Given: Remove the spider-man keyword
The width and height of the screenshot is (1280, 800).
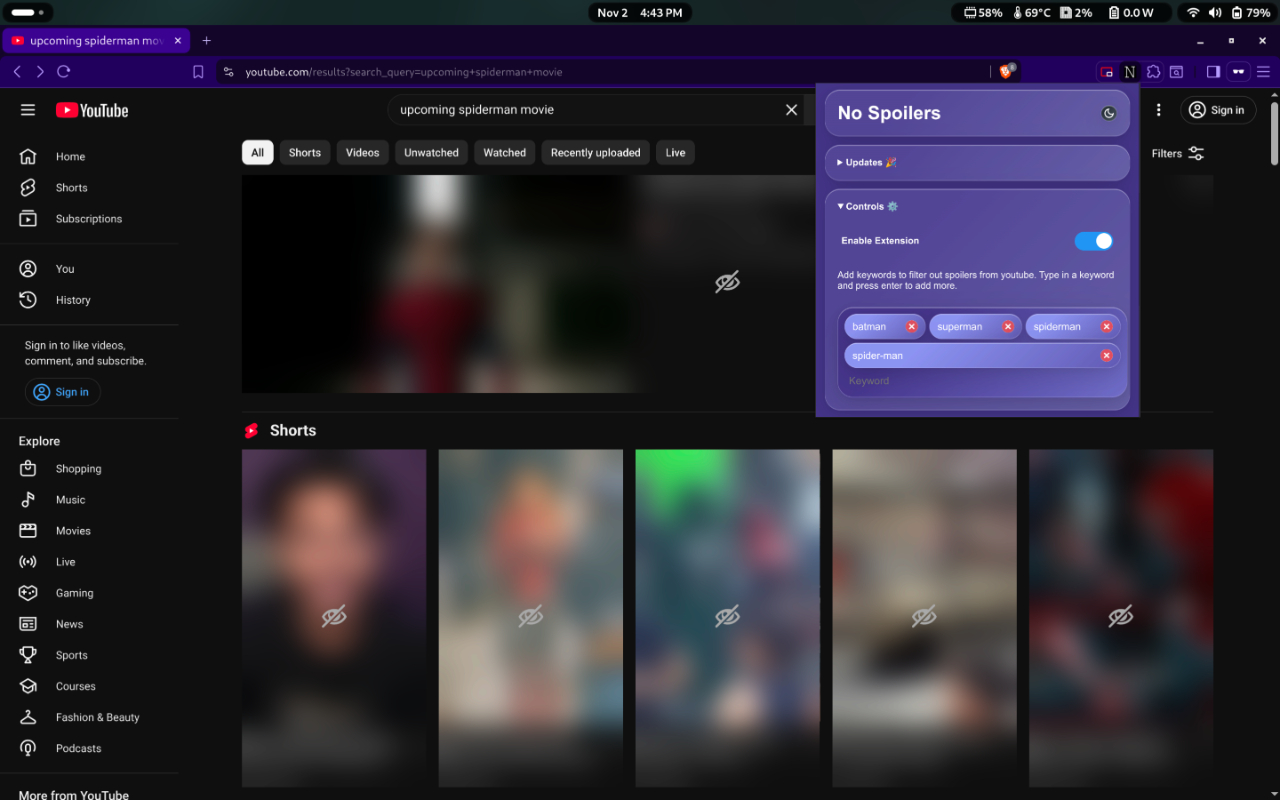Looking at the screenshot, I should (1106, 356).
